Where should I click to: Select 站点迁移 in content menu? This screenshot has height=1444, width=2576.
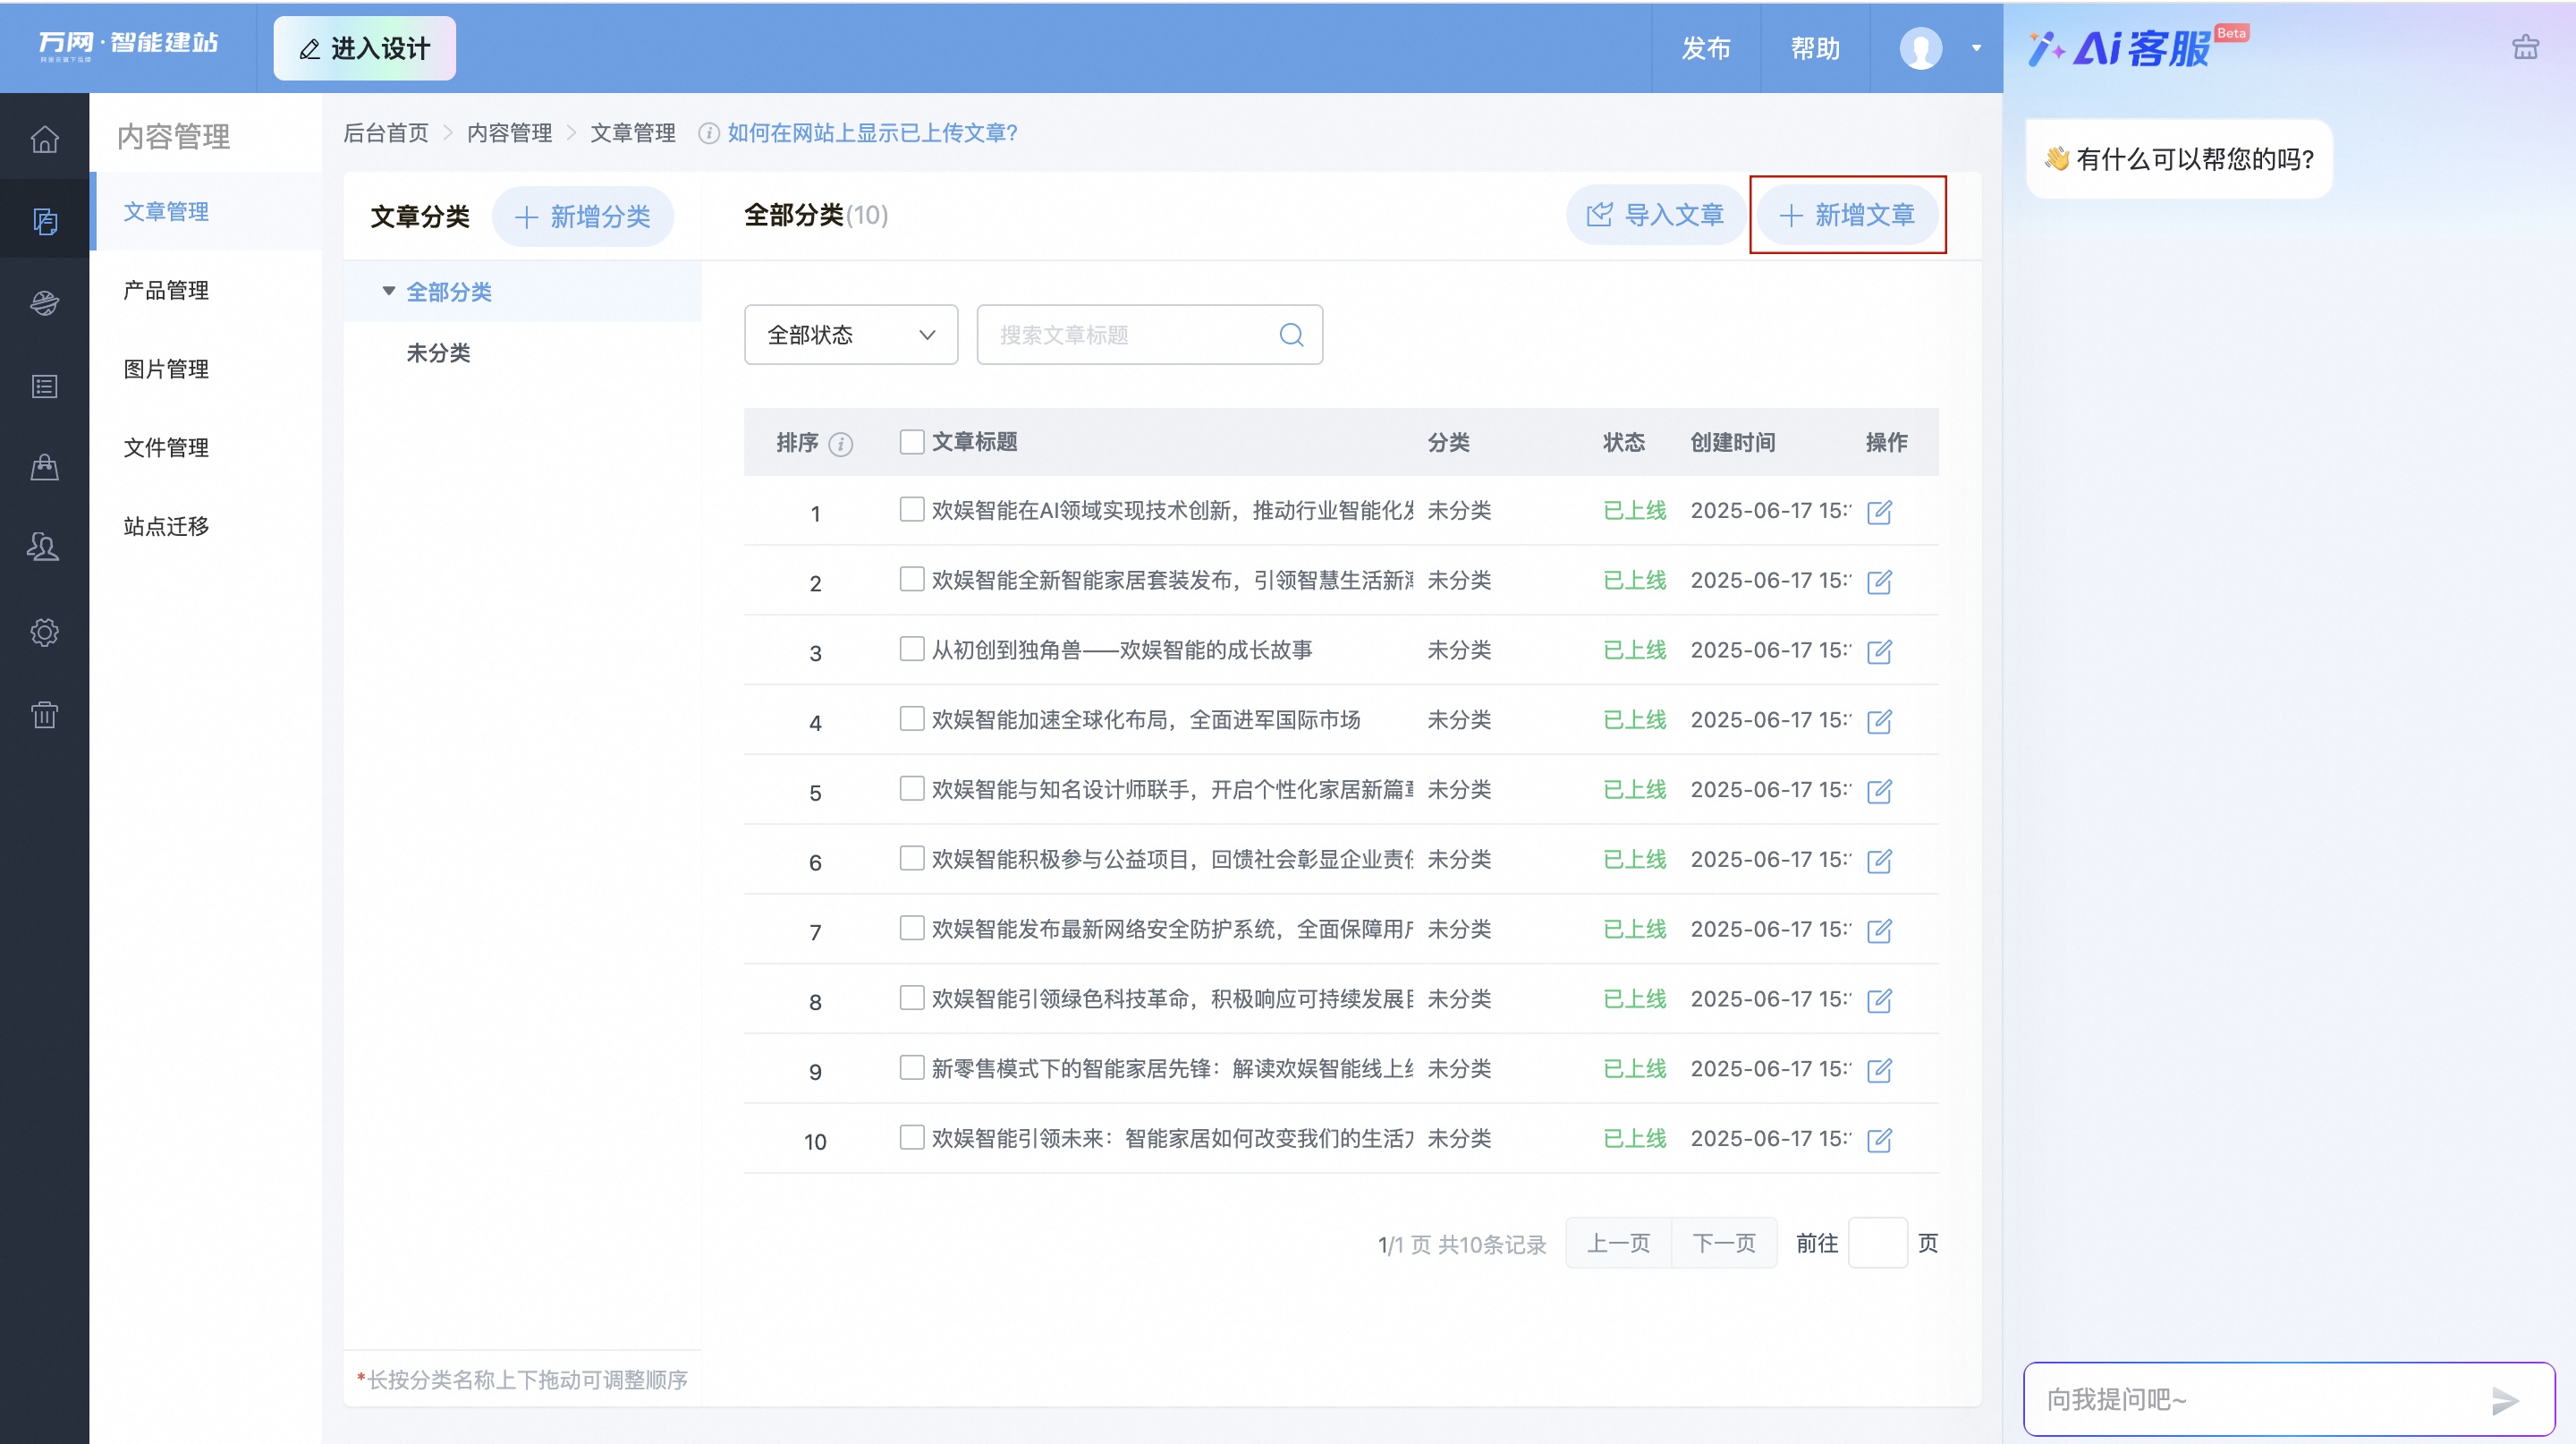[x=166, y=526]
